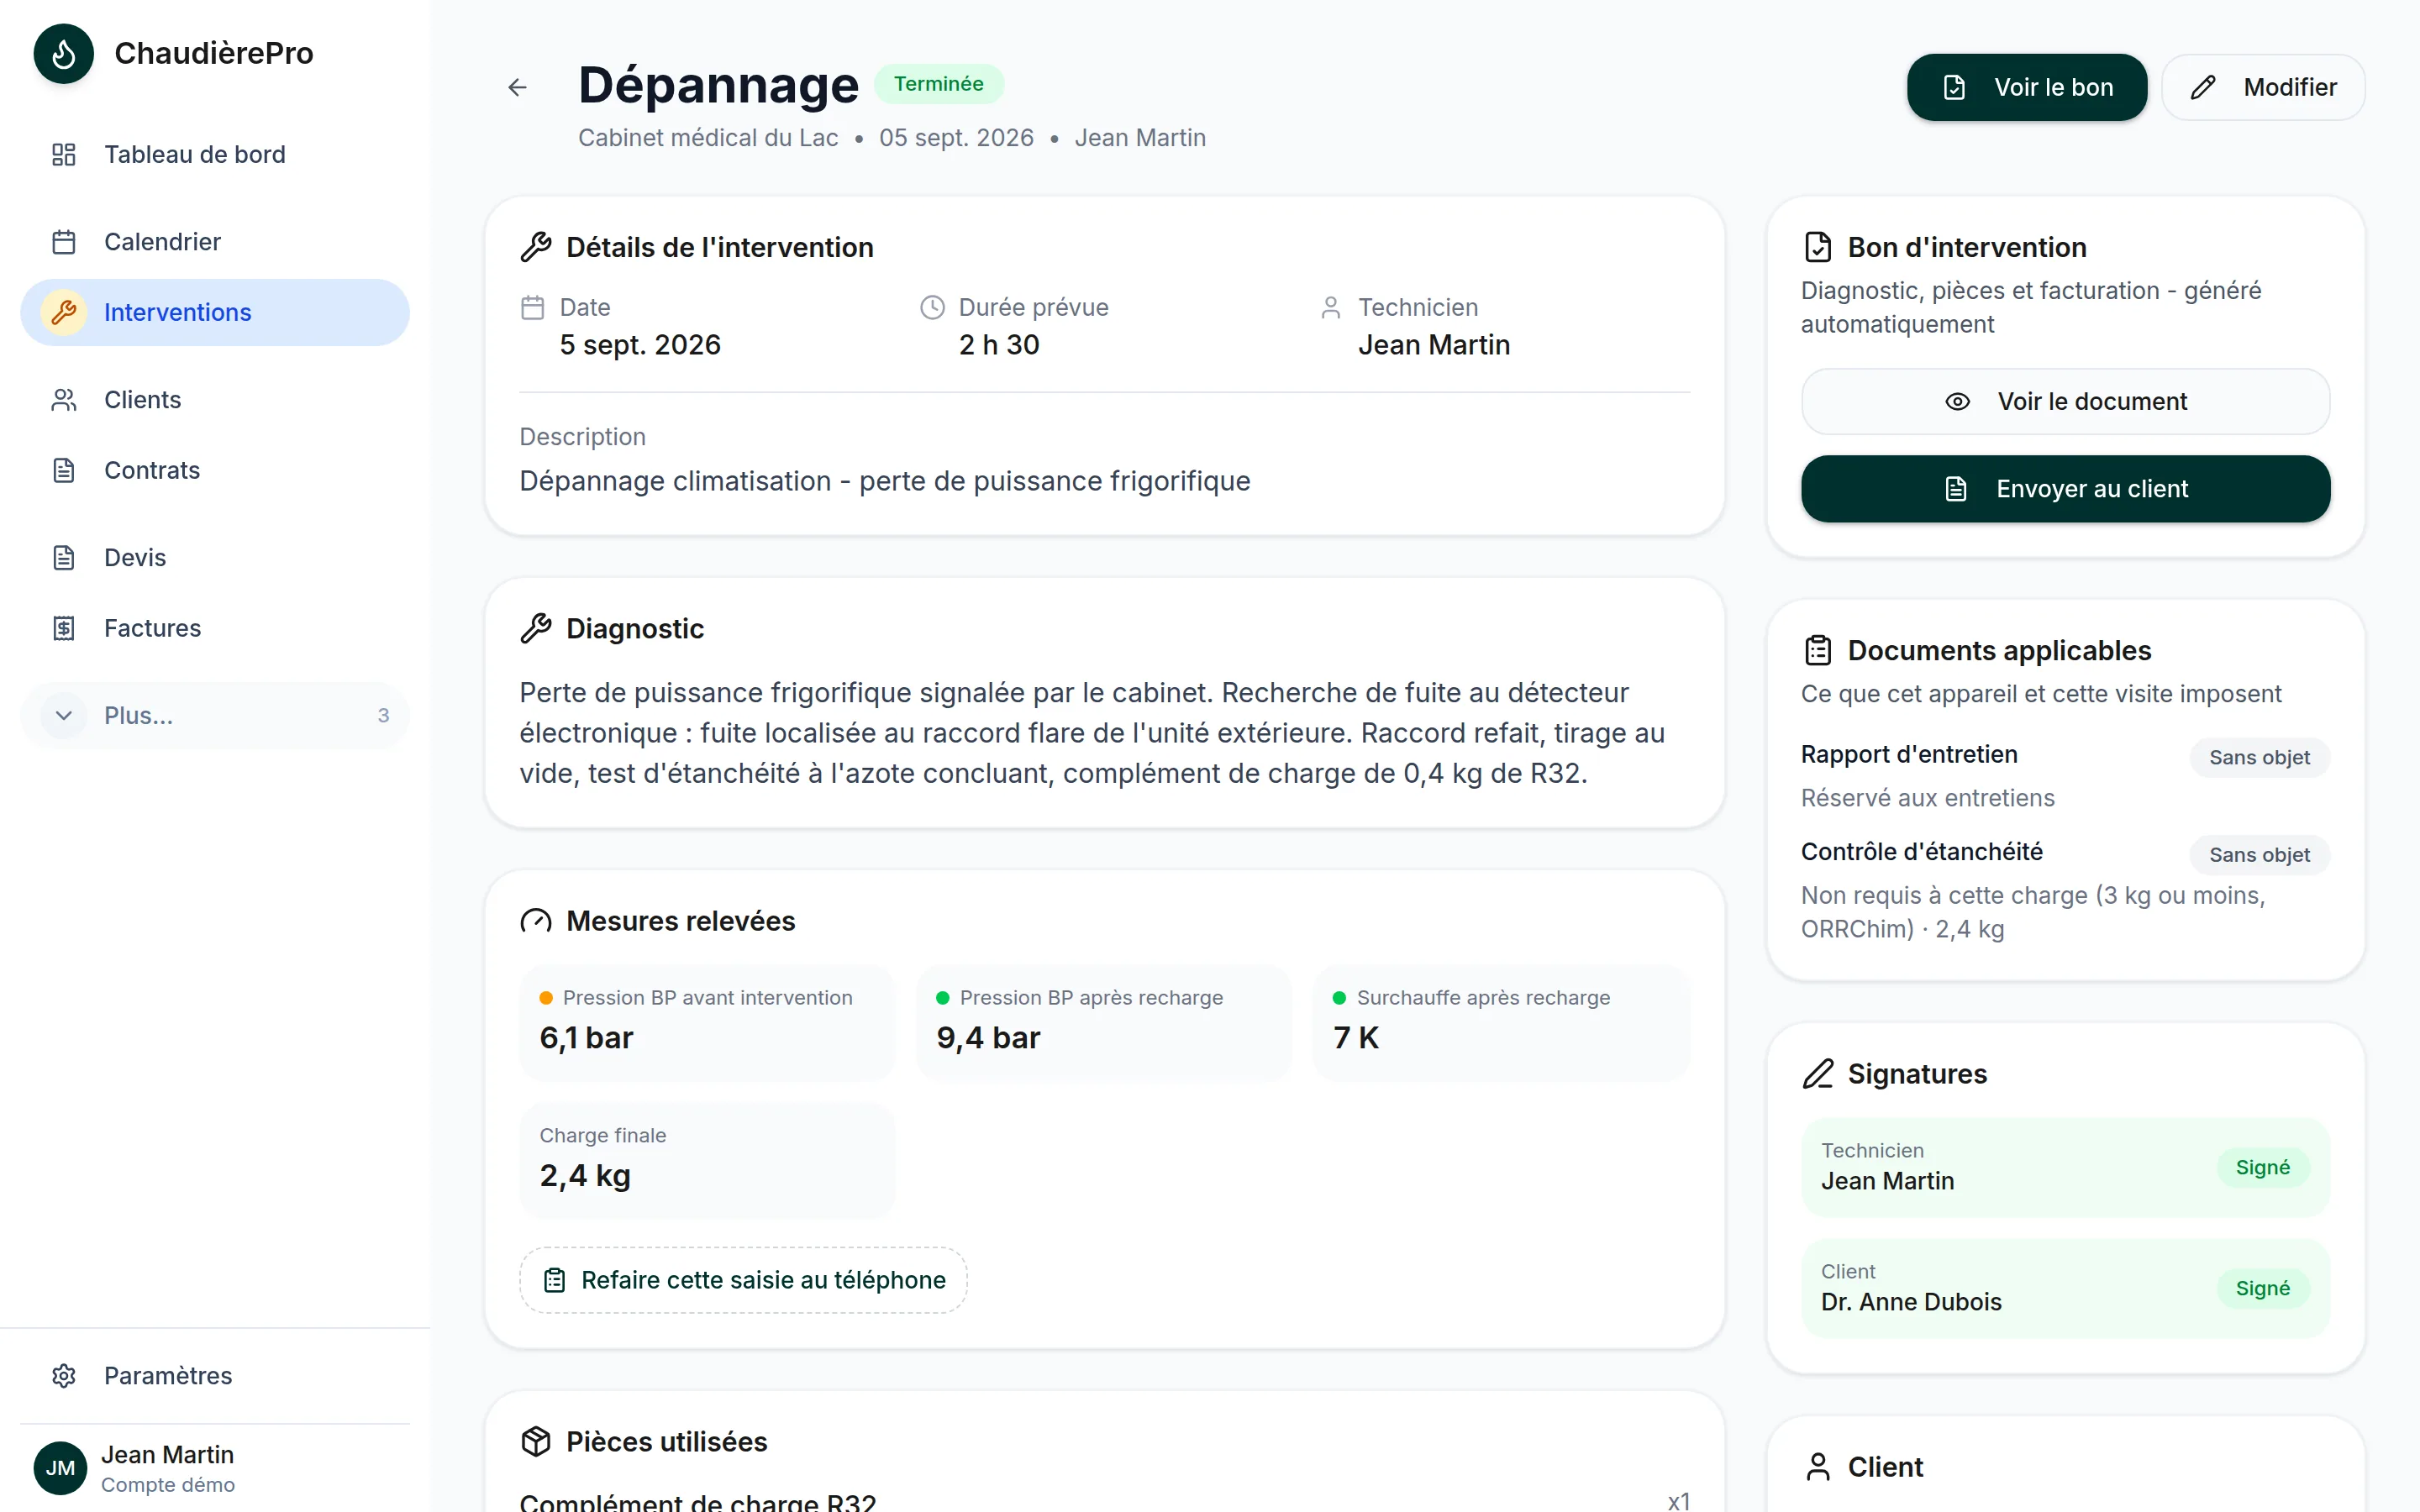
Task: Click the Documents applicables clipboard icon
Action: coord(1817,650)
